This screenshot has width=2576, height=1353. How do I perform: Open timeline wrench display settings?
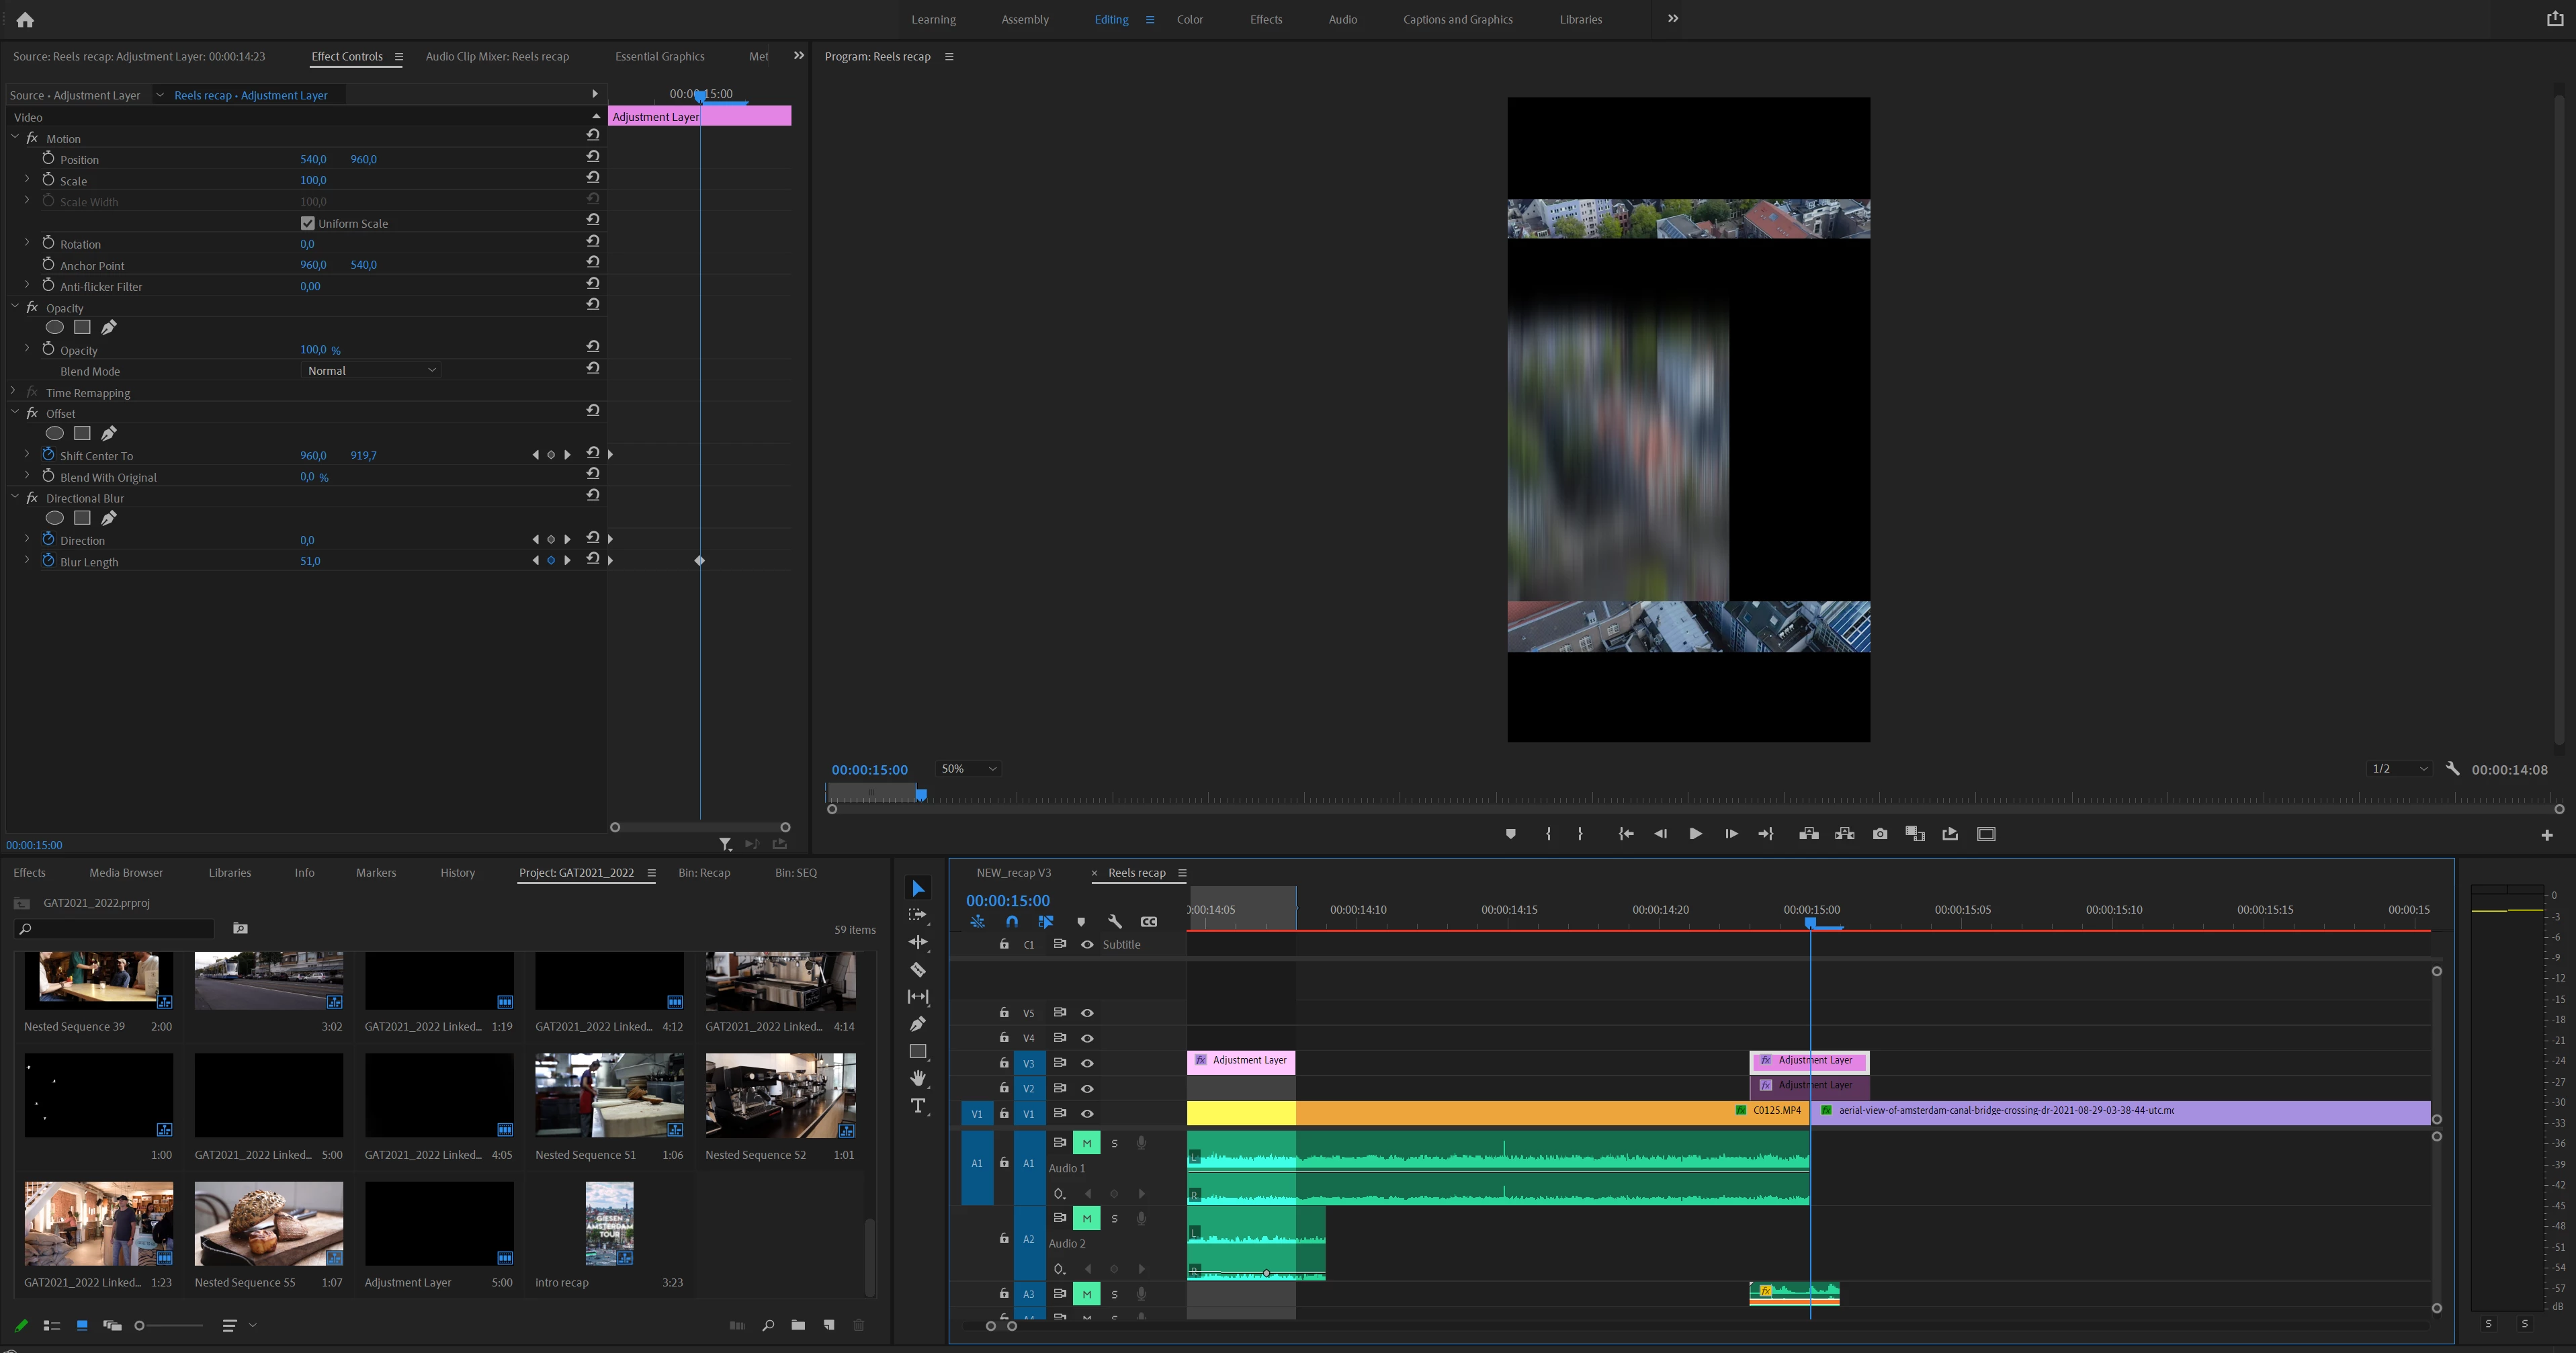tap(1114, 922)
